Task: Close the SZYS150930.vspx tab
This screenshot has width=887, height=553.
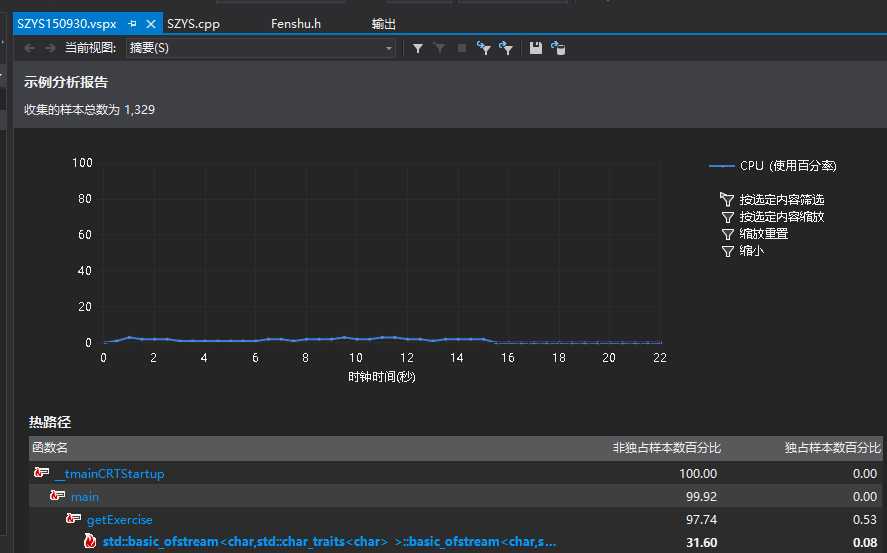Action: click(150, 24)
